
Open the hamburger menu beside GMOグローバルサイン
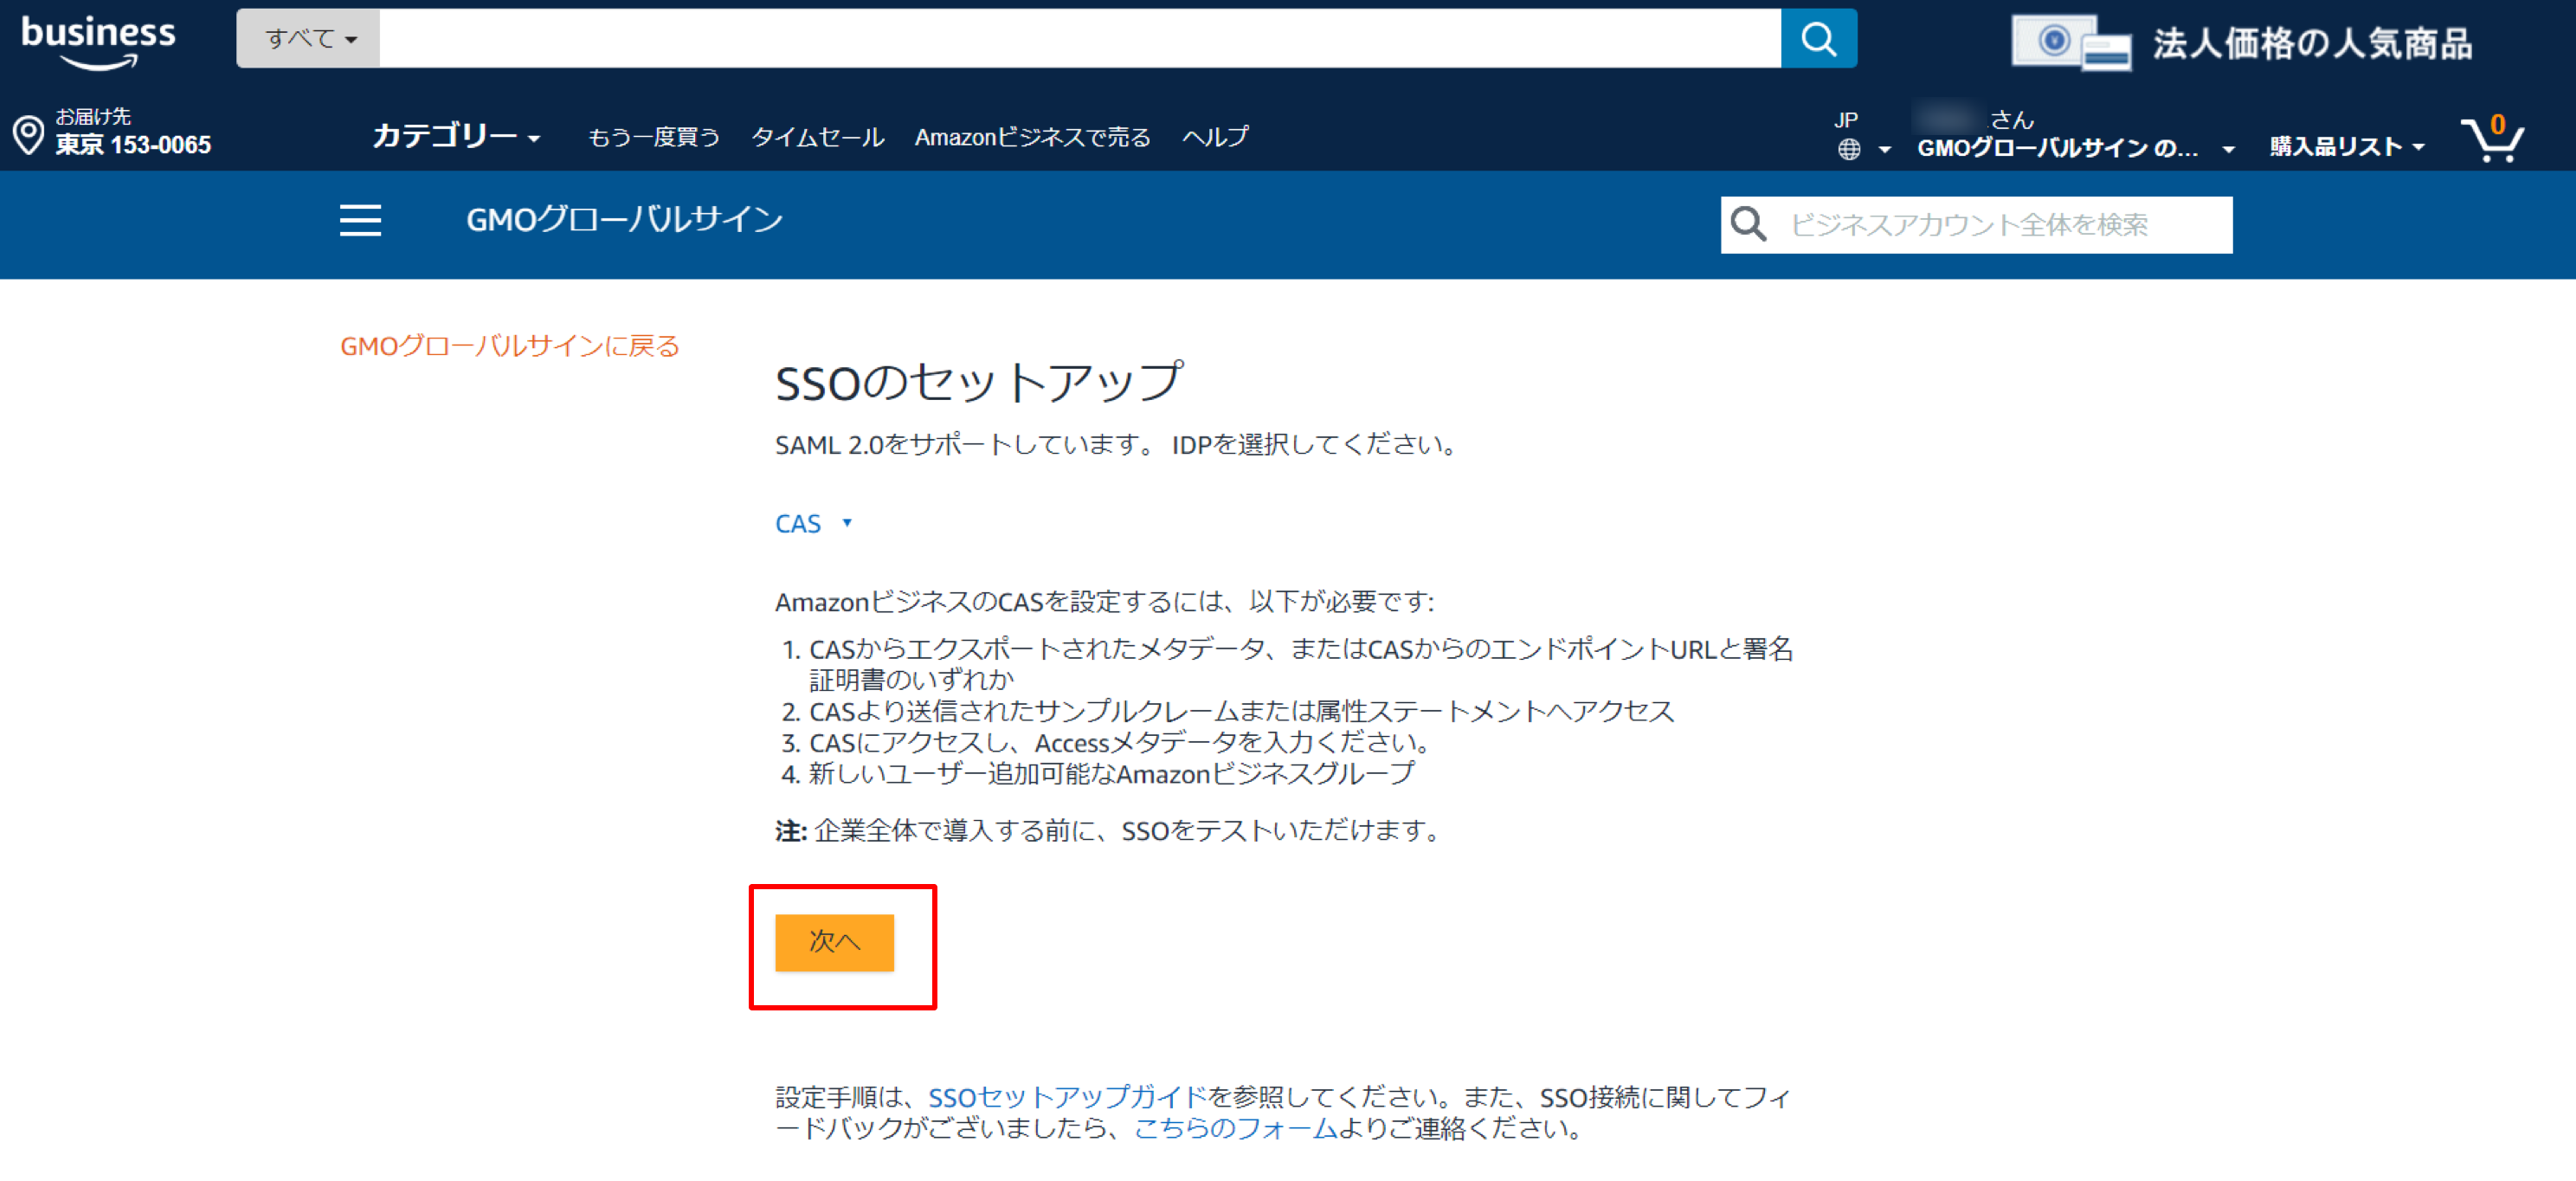point(360,220)
